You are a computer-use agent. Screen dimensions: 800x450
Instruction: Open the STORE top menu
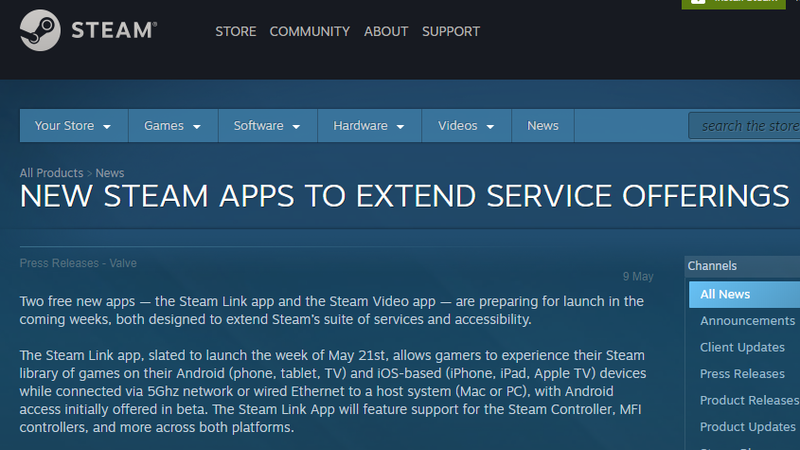coord(235,32)
